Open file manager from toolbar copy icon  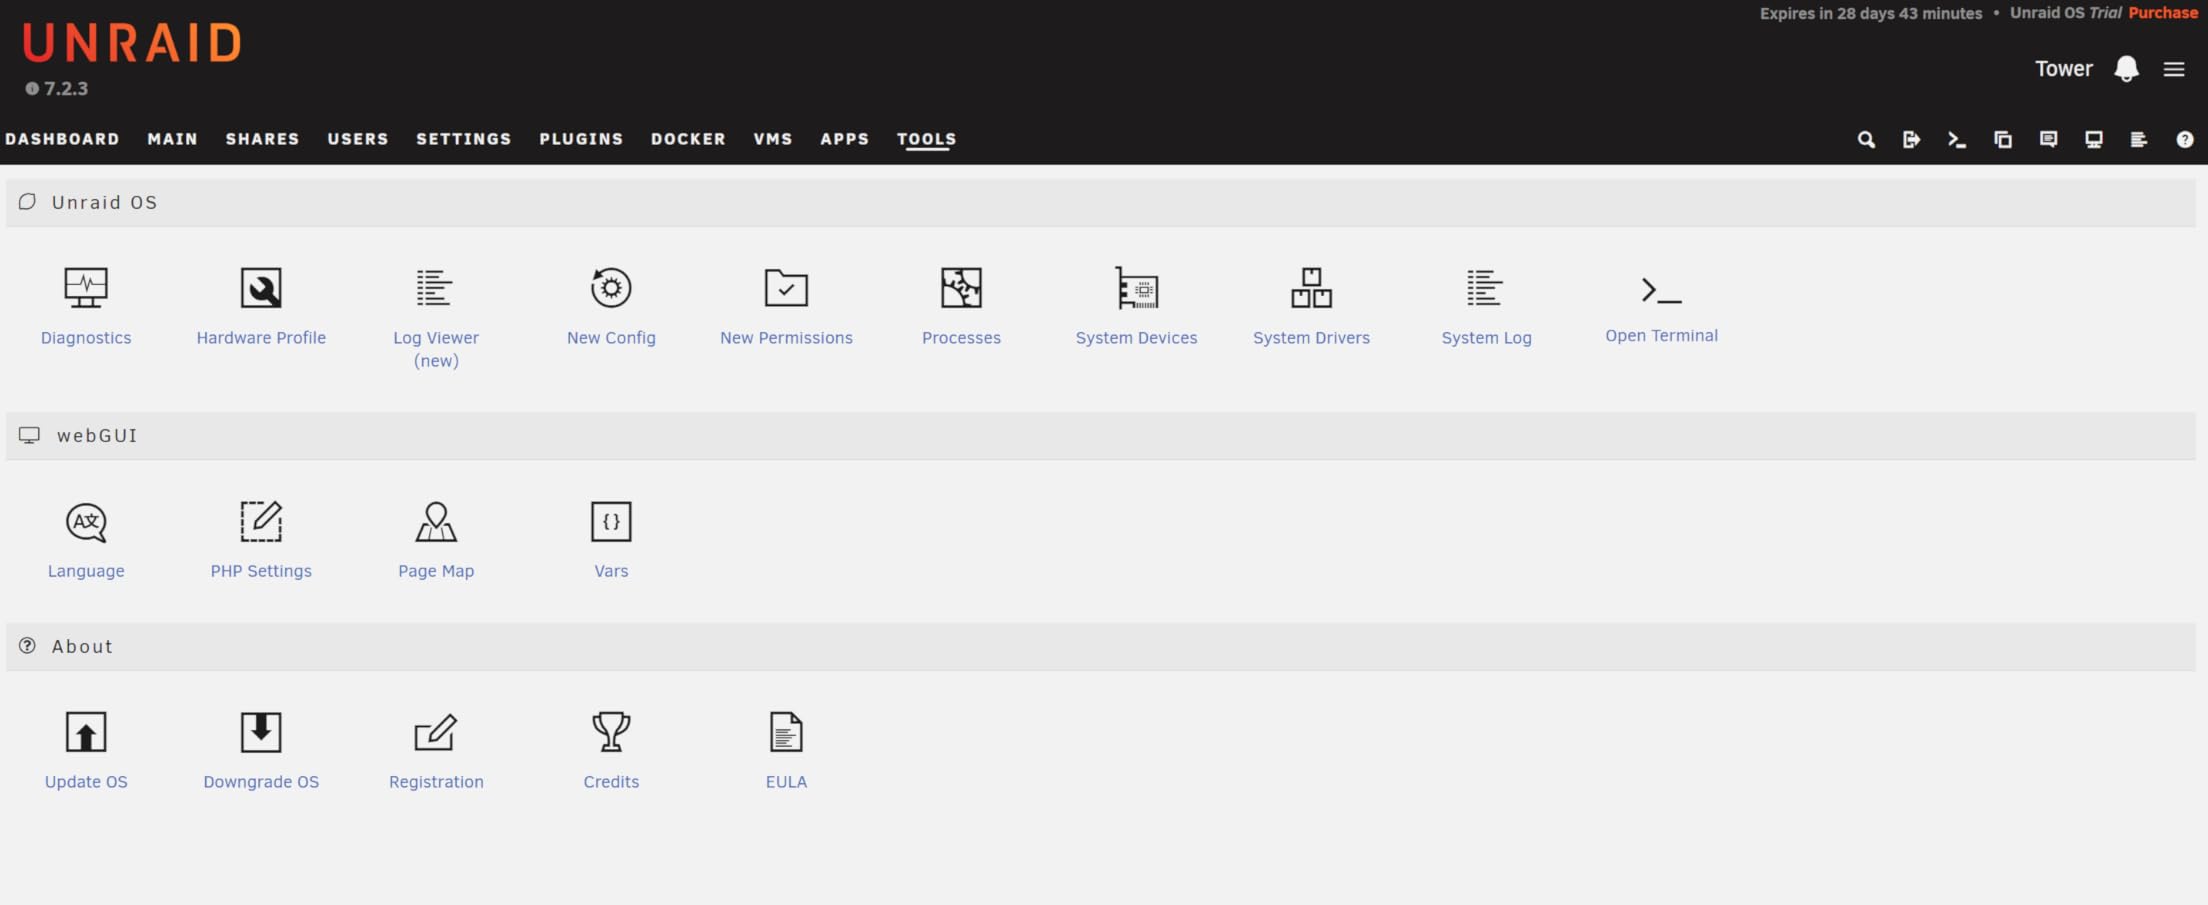(x=2003, y=140)
